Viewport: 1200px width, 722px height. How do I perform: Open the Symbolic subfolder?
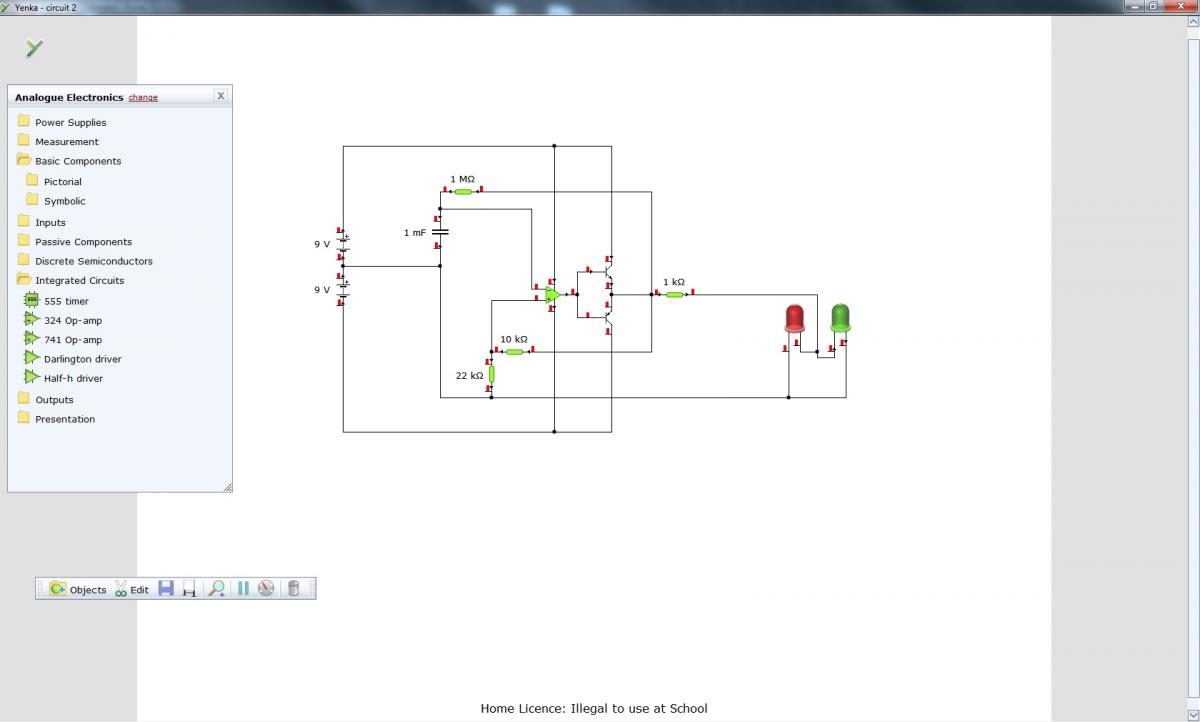tap(56, 201)
